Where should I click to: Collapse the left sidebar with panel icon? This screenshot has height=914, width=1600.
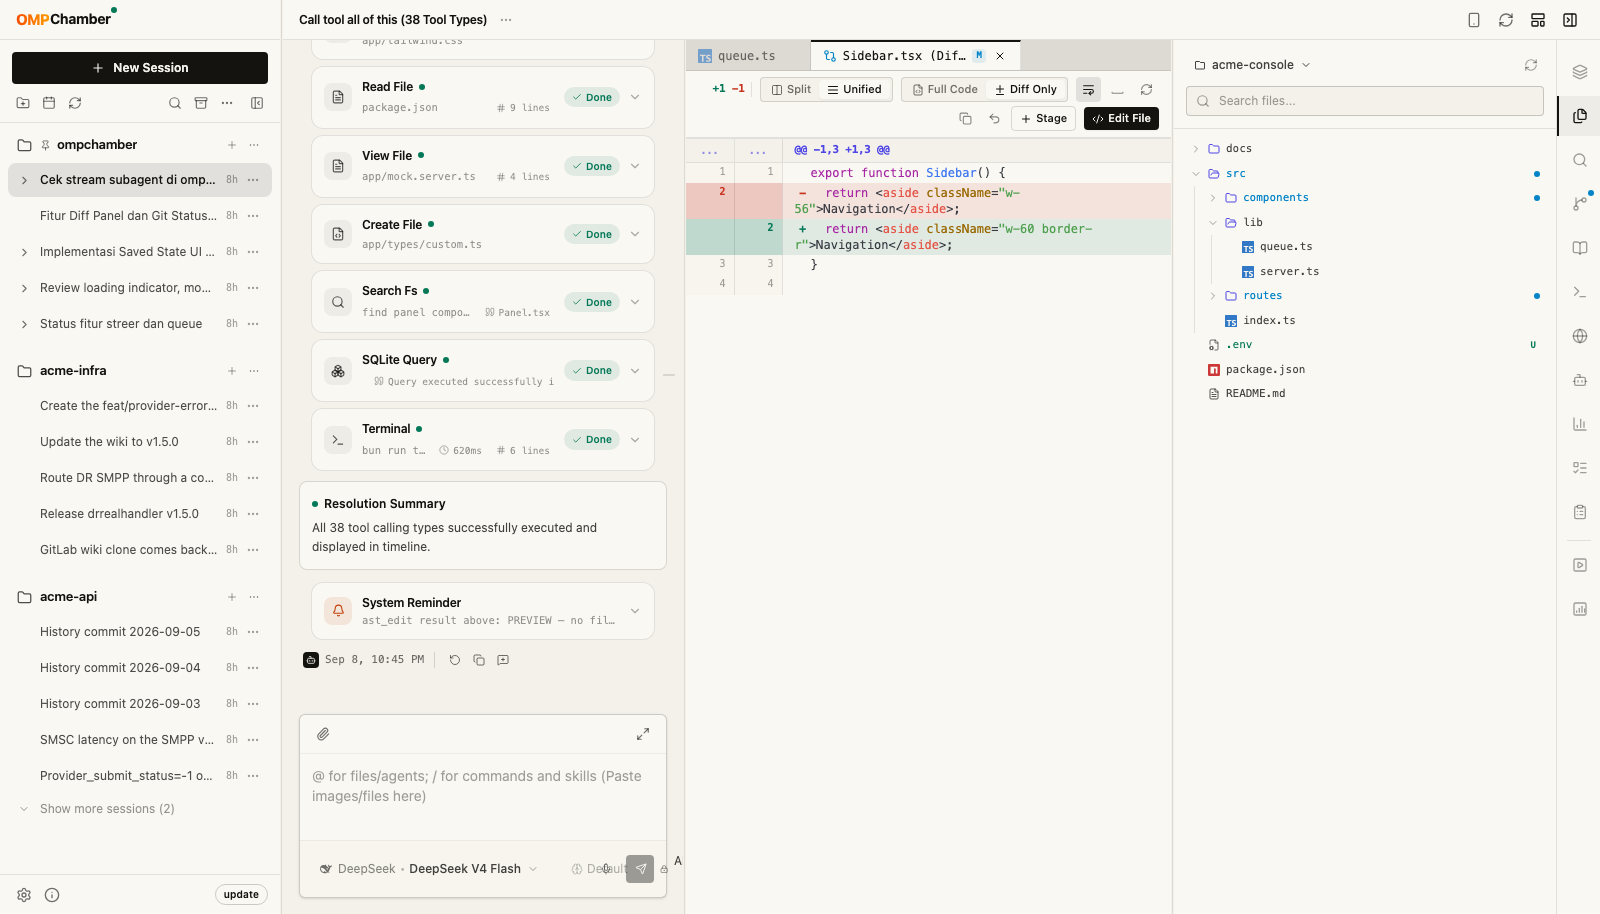pos(257,103)
